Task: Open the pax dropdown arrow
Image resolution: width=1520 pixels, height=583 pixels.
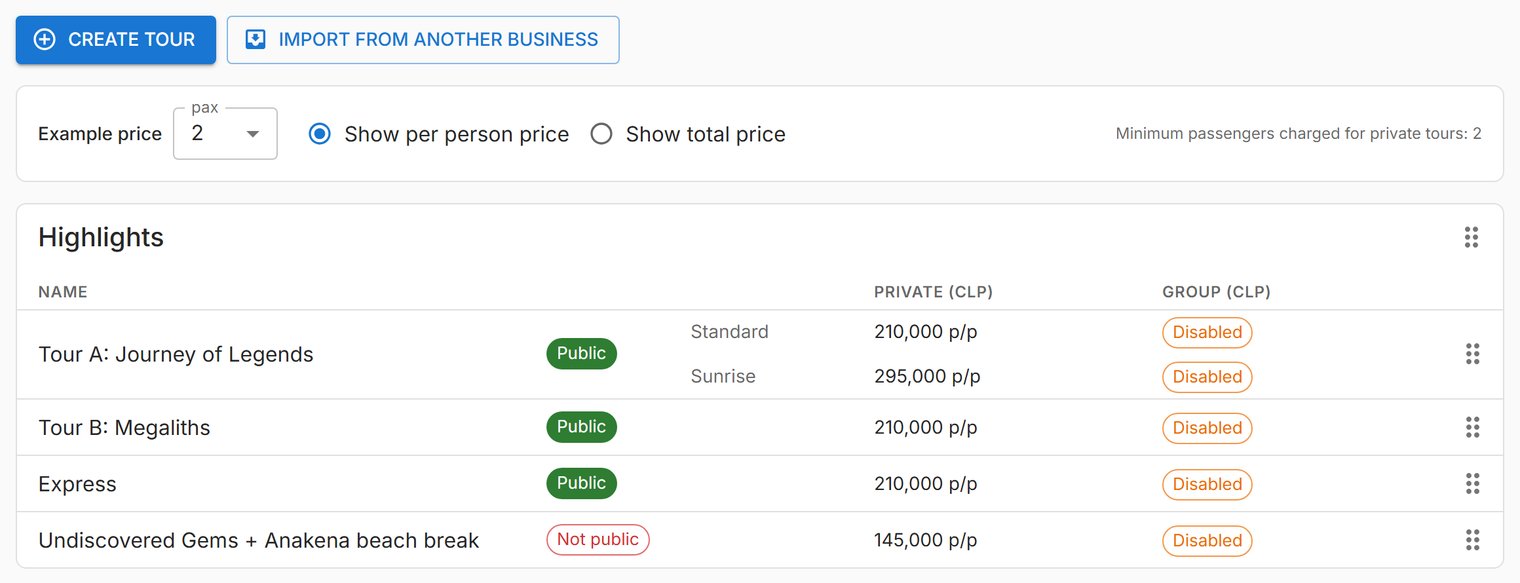Action: pos(253,134)
